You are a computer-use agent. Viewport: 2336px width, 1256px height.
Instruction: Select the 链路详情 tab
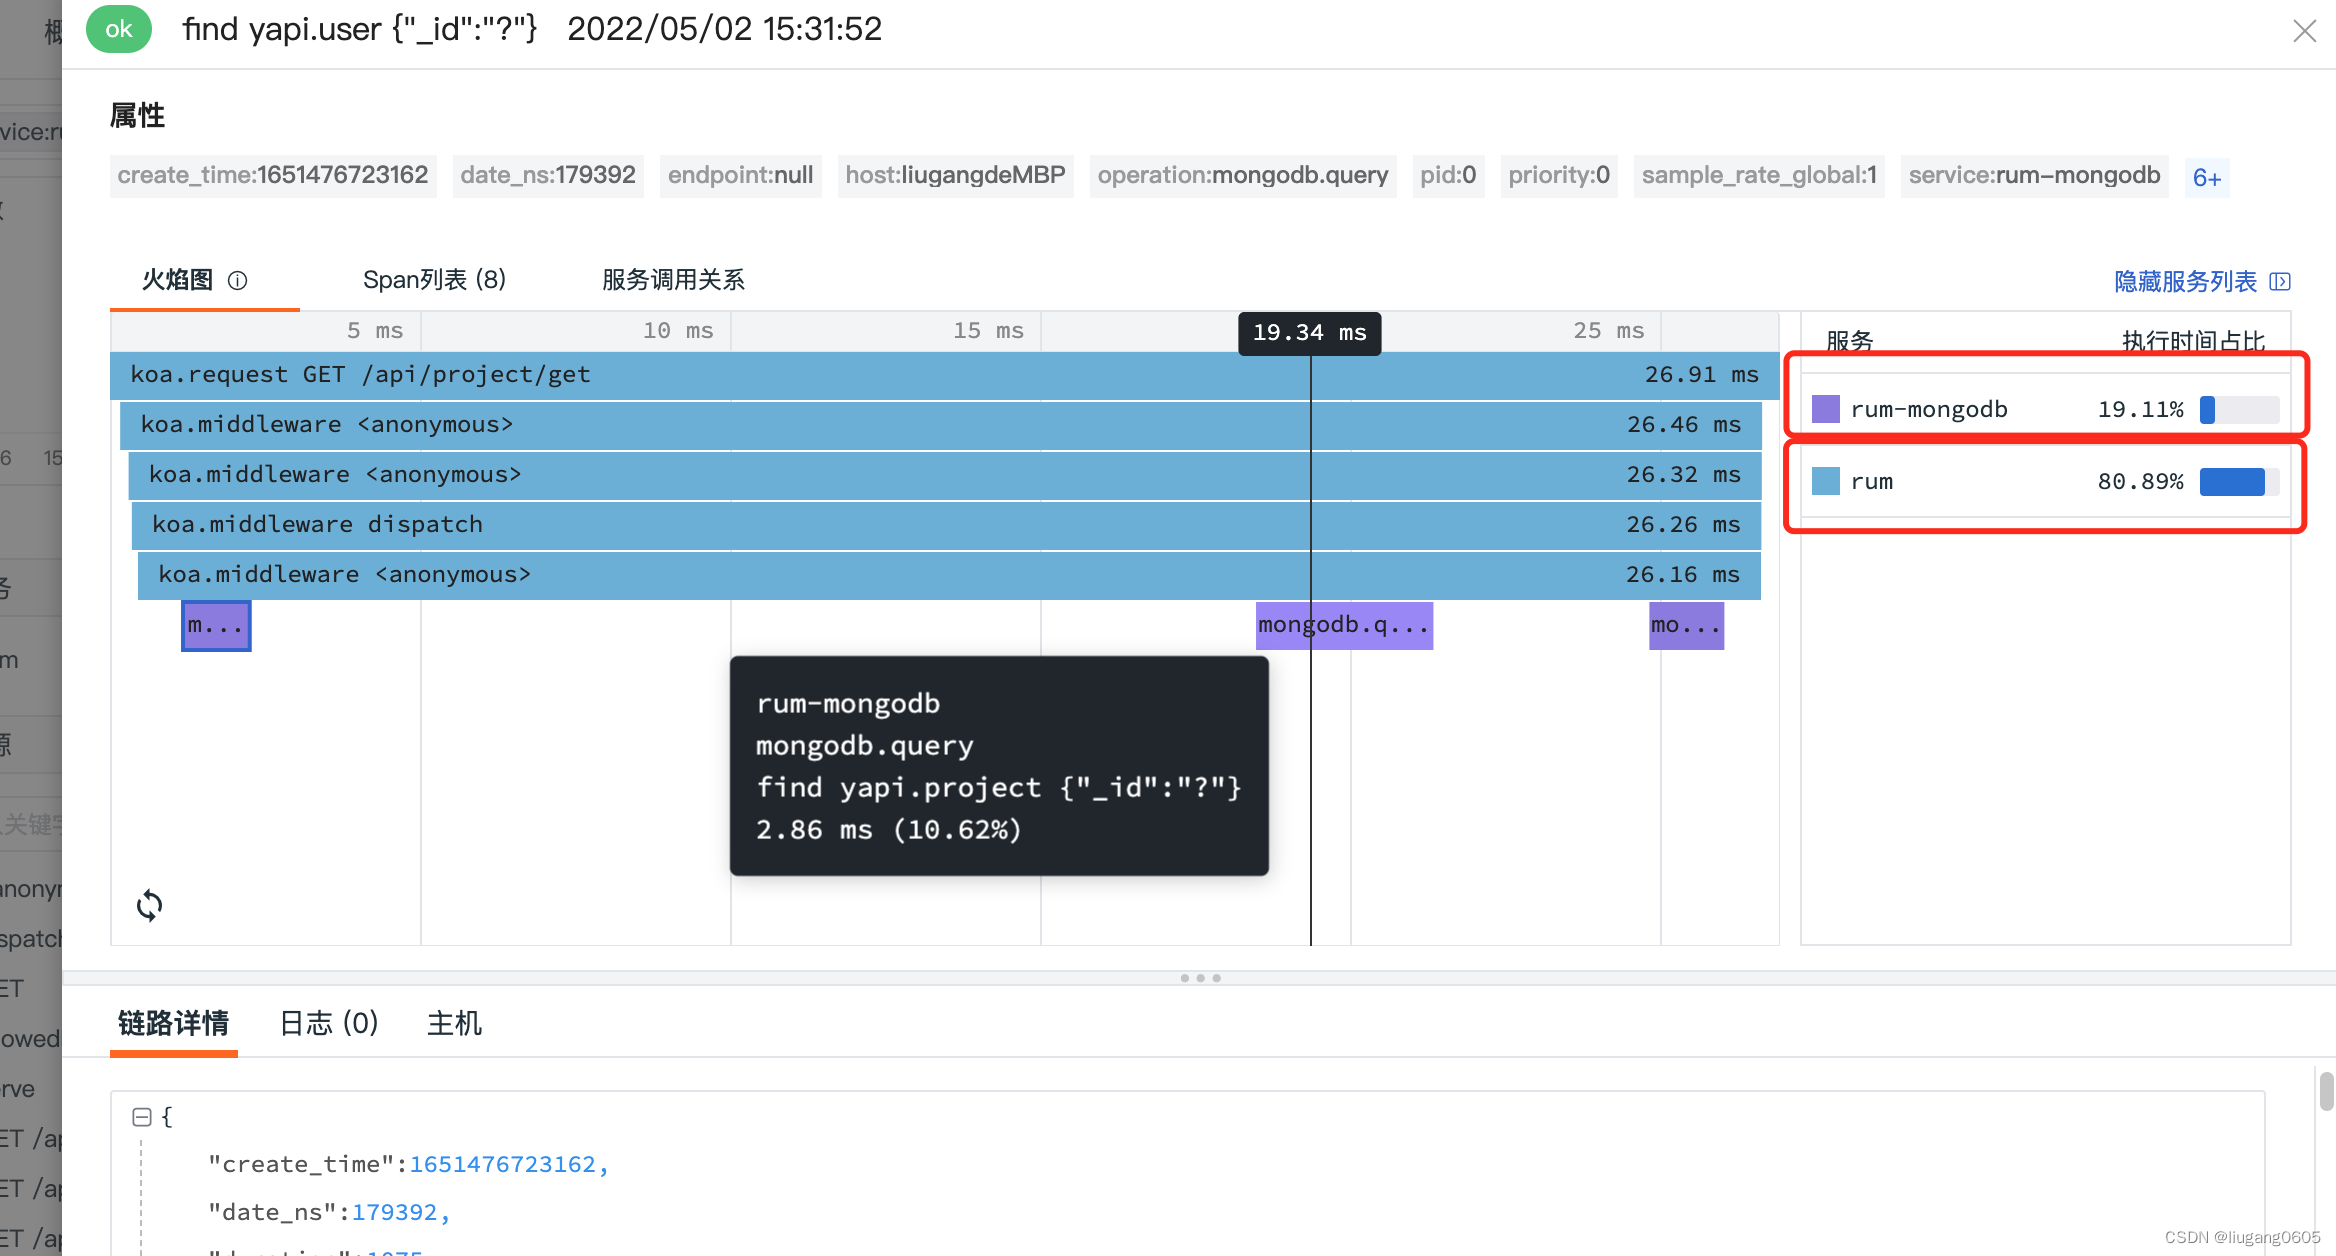(173, 1023)
